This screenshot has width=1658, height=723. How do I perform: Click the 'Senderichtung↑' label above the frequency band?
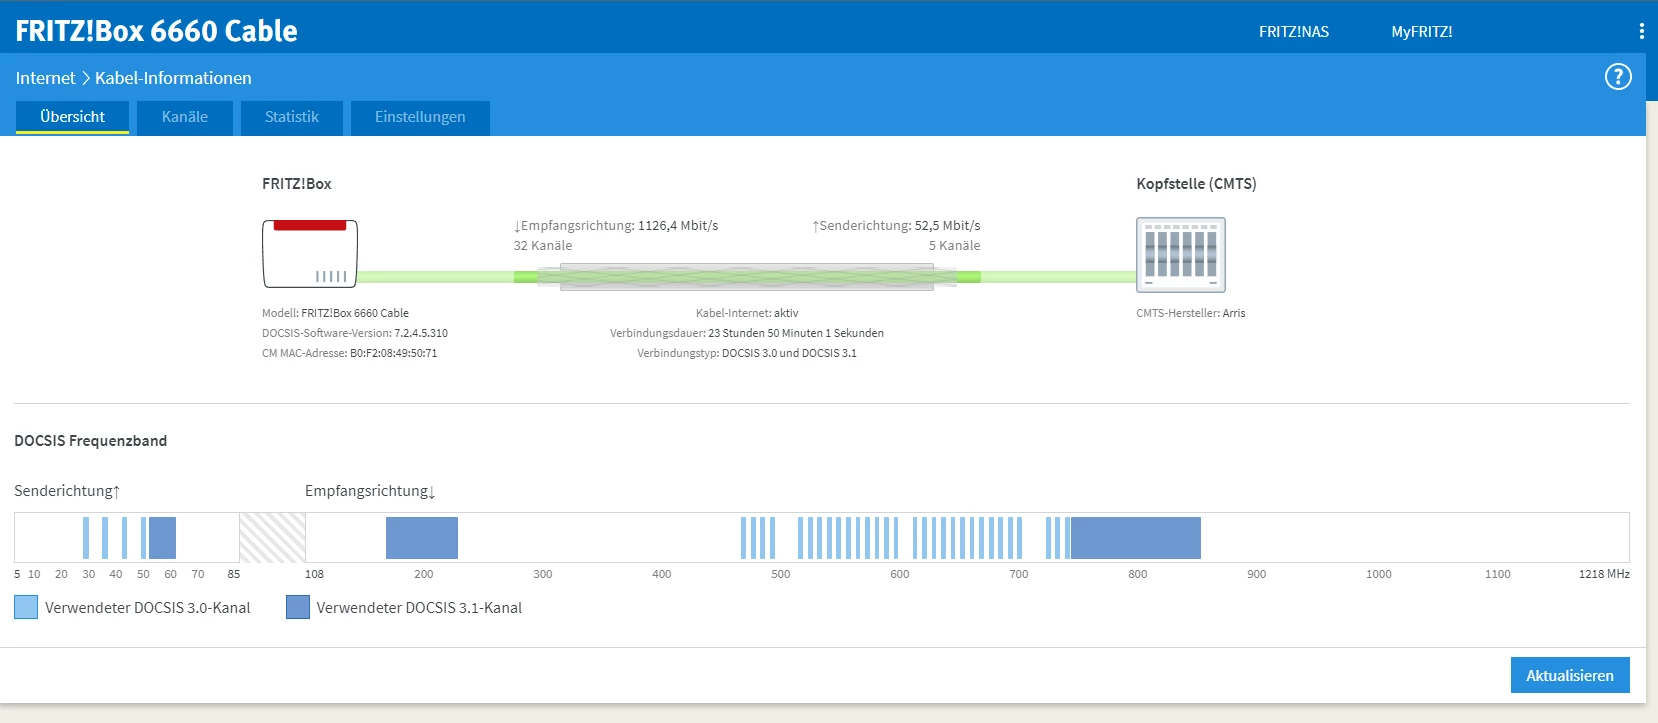click(67, 491)
